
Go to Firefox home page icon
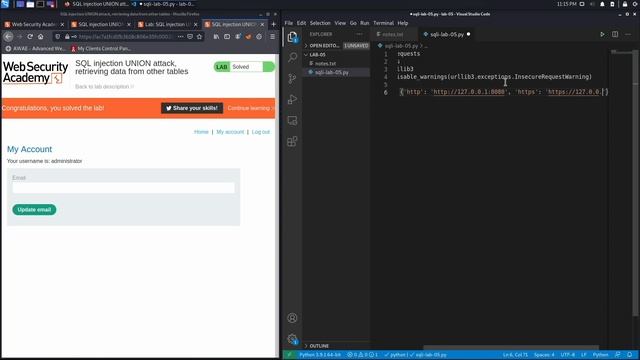tap(40, 37)
